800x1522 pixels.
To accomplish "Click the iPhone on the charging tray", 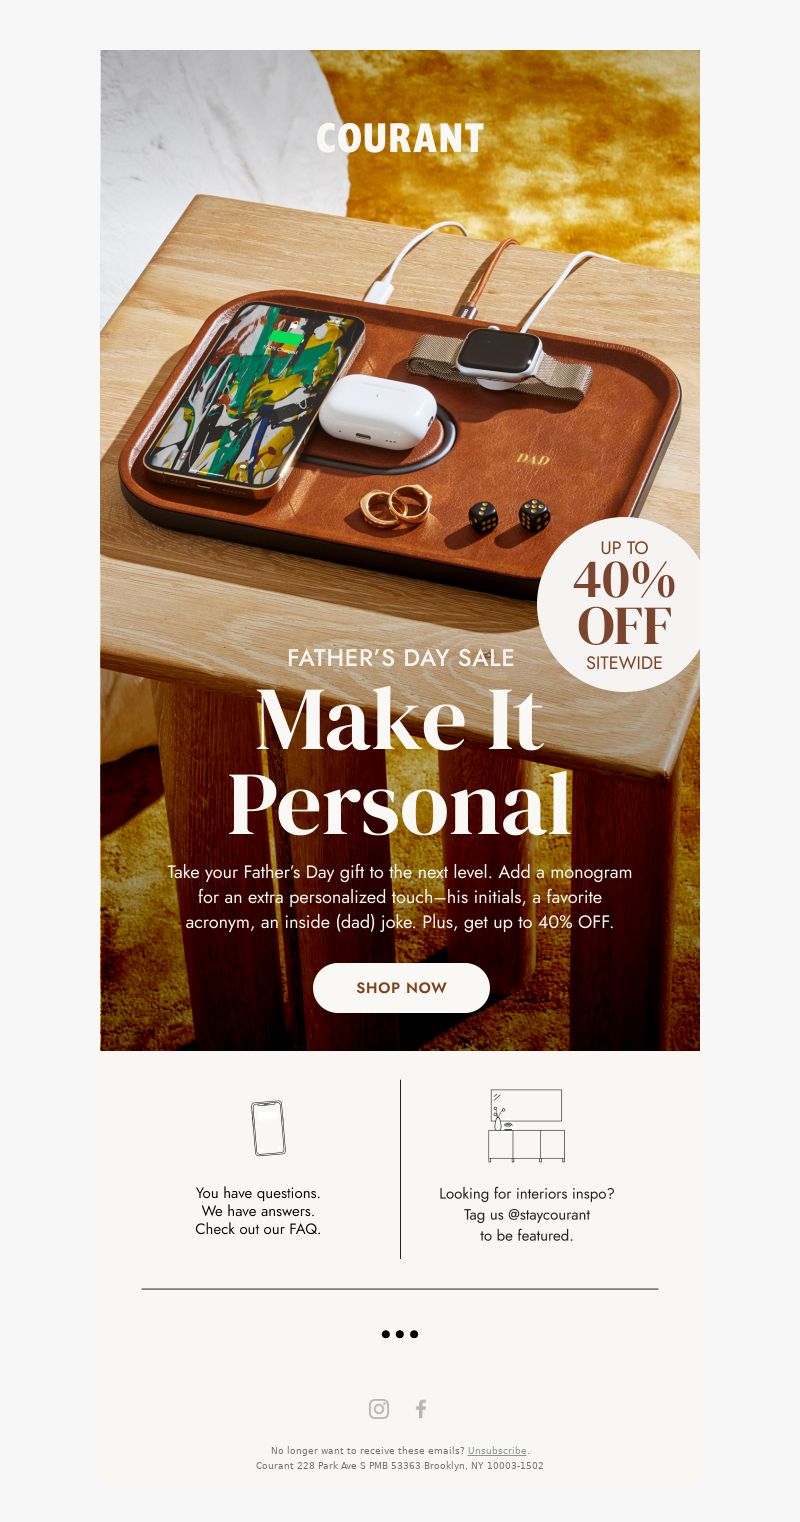I will (x=252, y=400).
